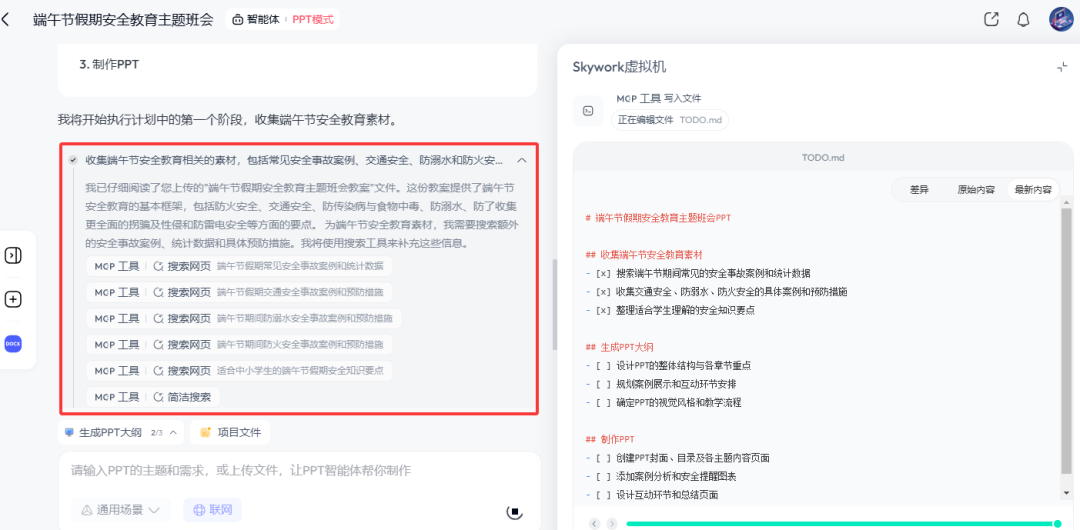This screenshot has width=1080, height=530.
Task: Go to next step arrow under preview
Action: pos(612,524)
